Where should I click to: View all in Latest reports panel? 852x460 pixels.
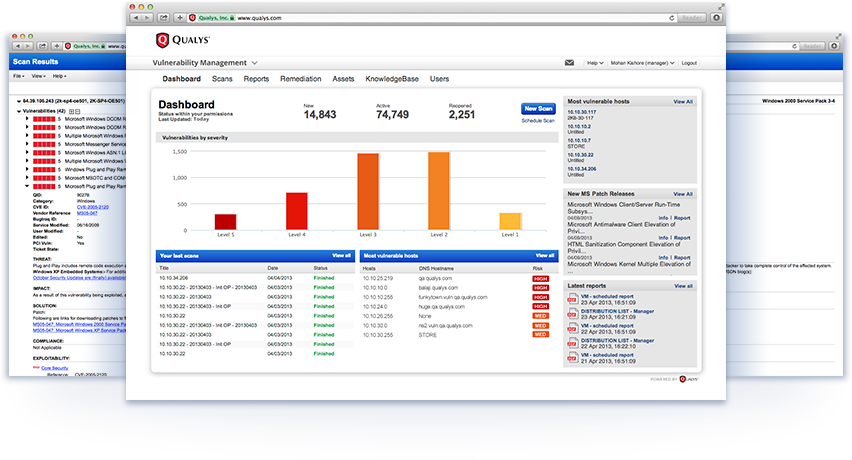tap(683, 286)
